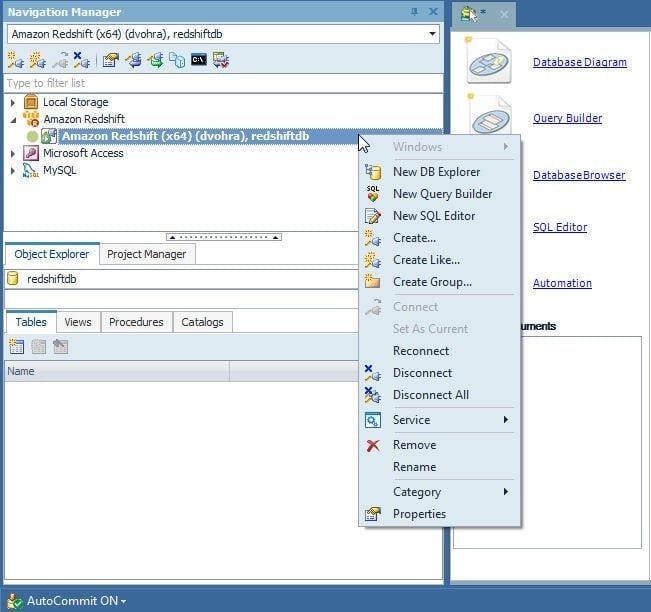Collapse the Amazon Redshift tree node
The image size is (651, 612).
click(x=13, y=120)
